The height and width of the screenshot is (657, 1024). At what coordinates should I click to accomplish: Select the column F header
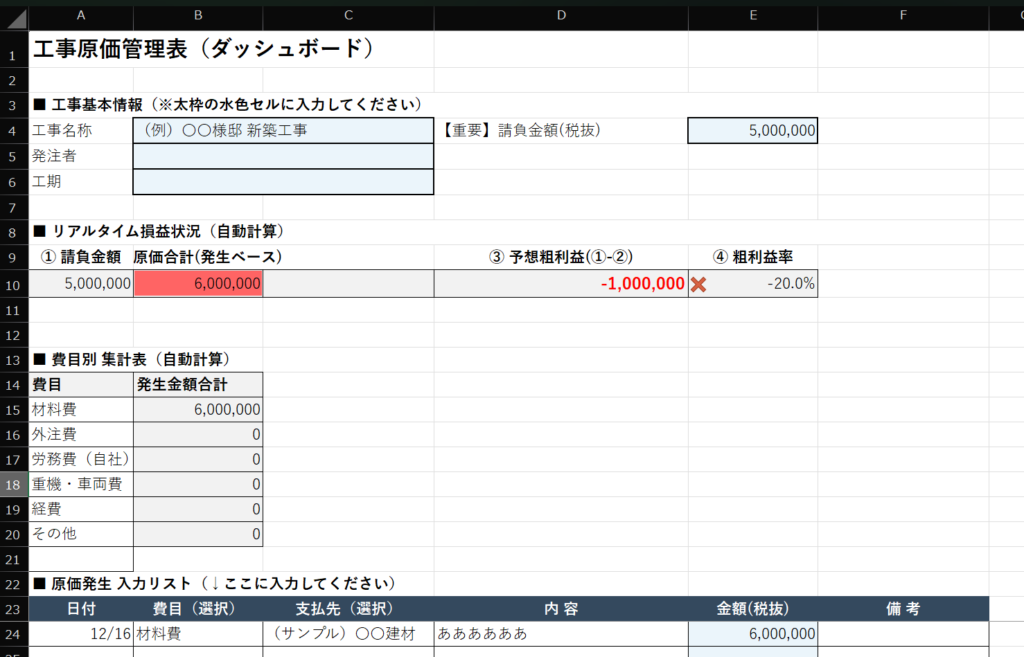pos(903,15)
